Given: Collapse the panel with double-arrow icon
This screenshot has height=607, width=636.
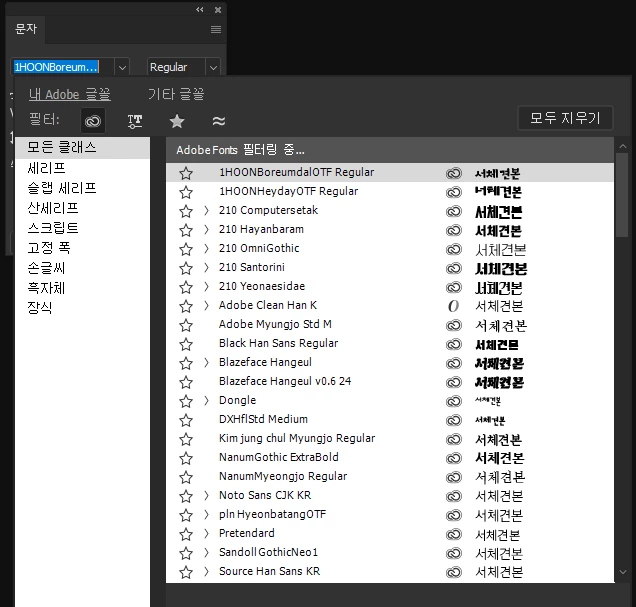Looking at the screenshot, I should [200, 10].
